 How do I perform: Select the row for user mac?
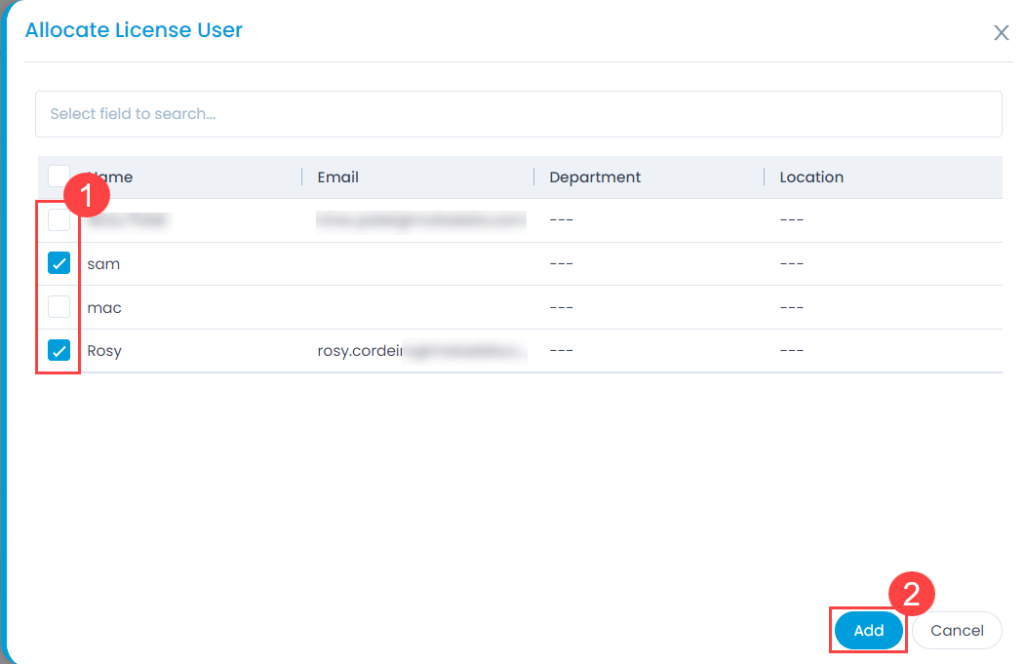pos(104,307)
